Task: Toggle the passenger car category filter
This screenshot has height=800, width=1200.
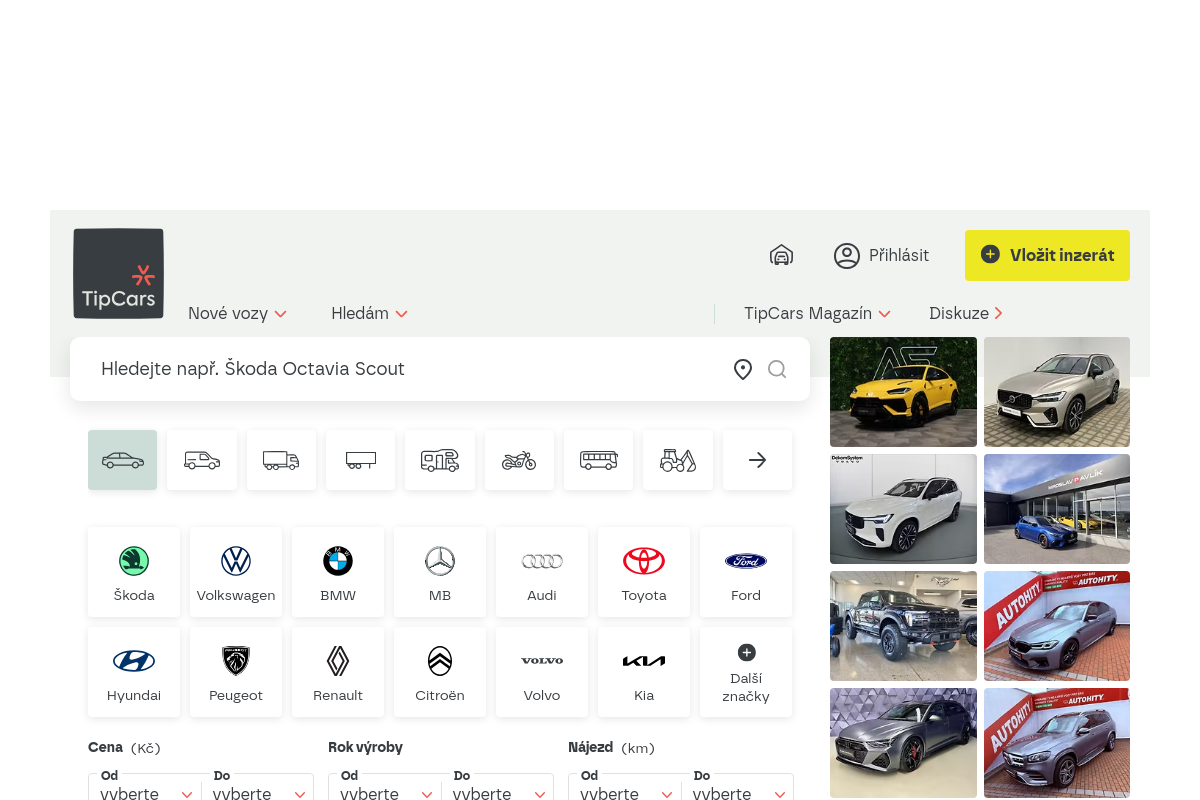Action: 122,459
